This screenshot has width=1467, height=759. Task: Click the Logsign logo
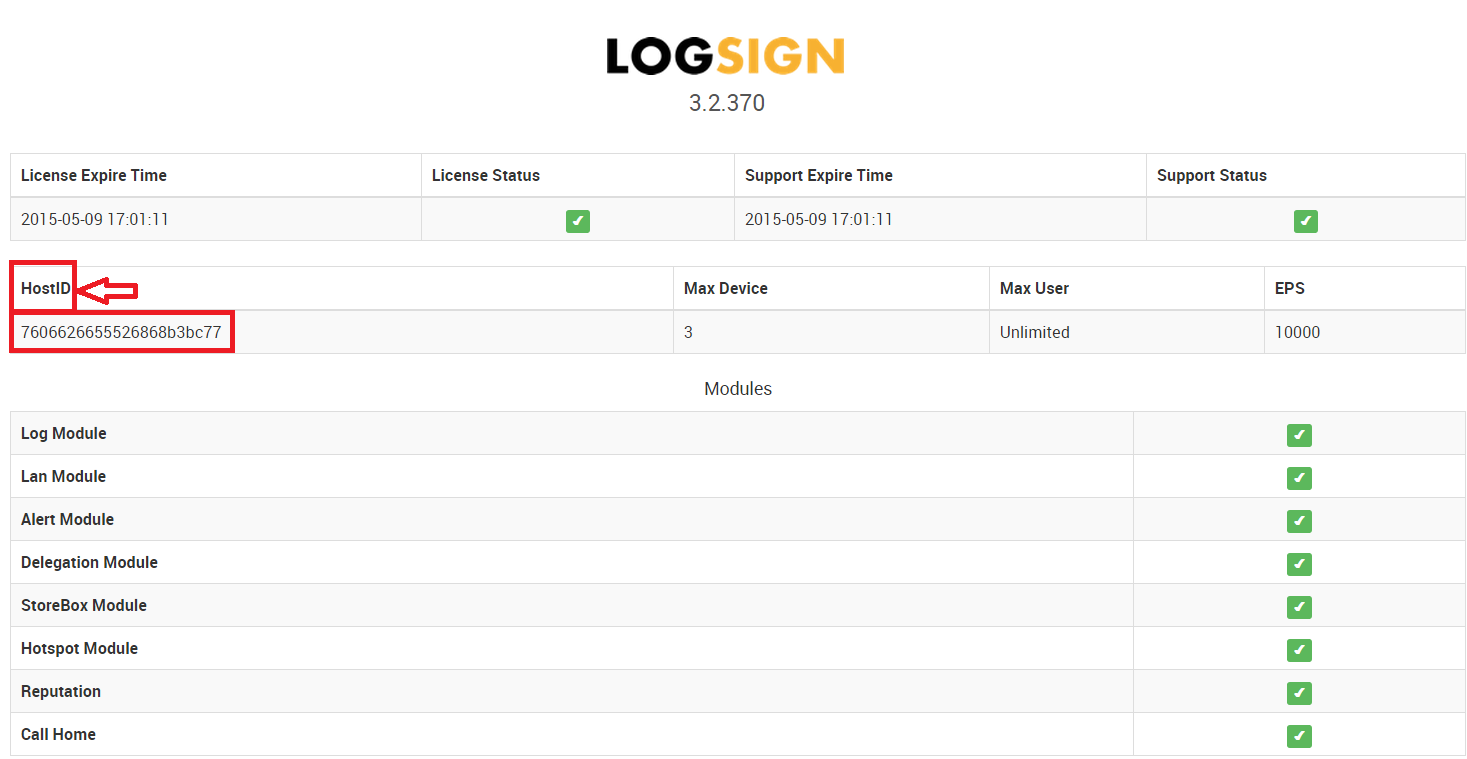pyautogui.click(x=726, y=57)
